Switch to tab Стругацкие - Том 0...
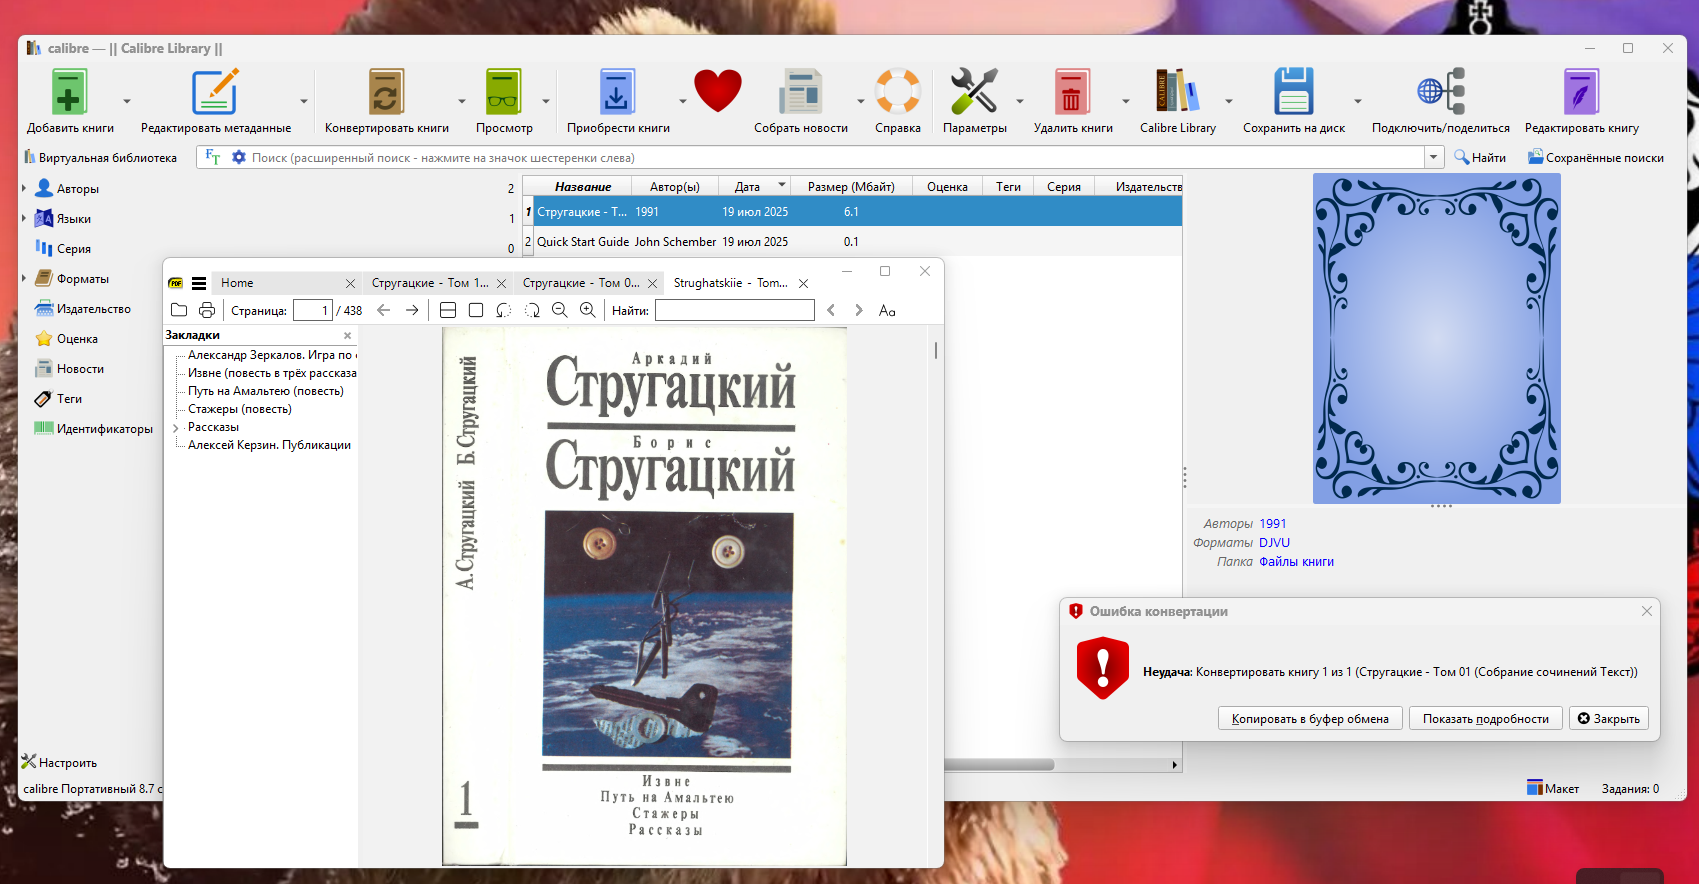Image resolution: width=1699 pixels, height=884 pixels. pyautogui.click(x=581, y=283)
